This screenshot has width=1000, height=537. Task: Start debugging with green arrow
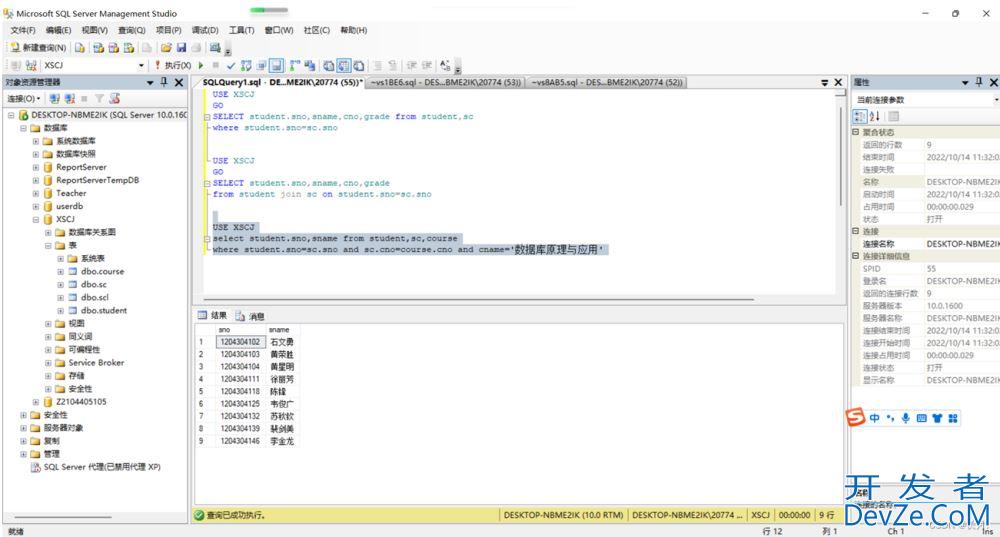pos(201,65)
